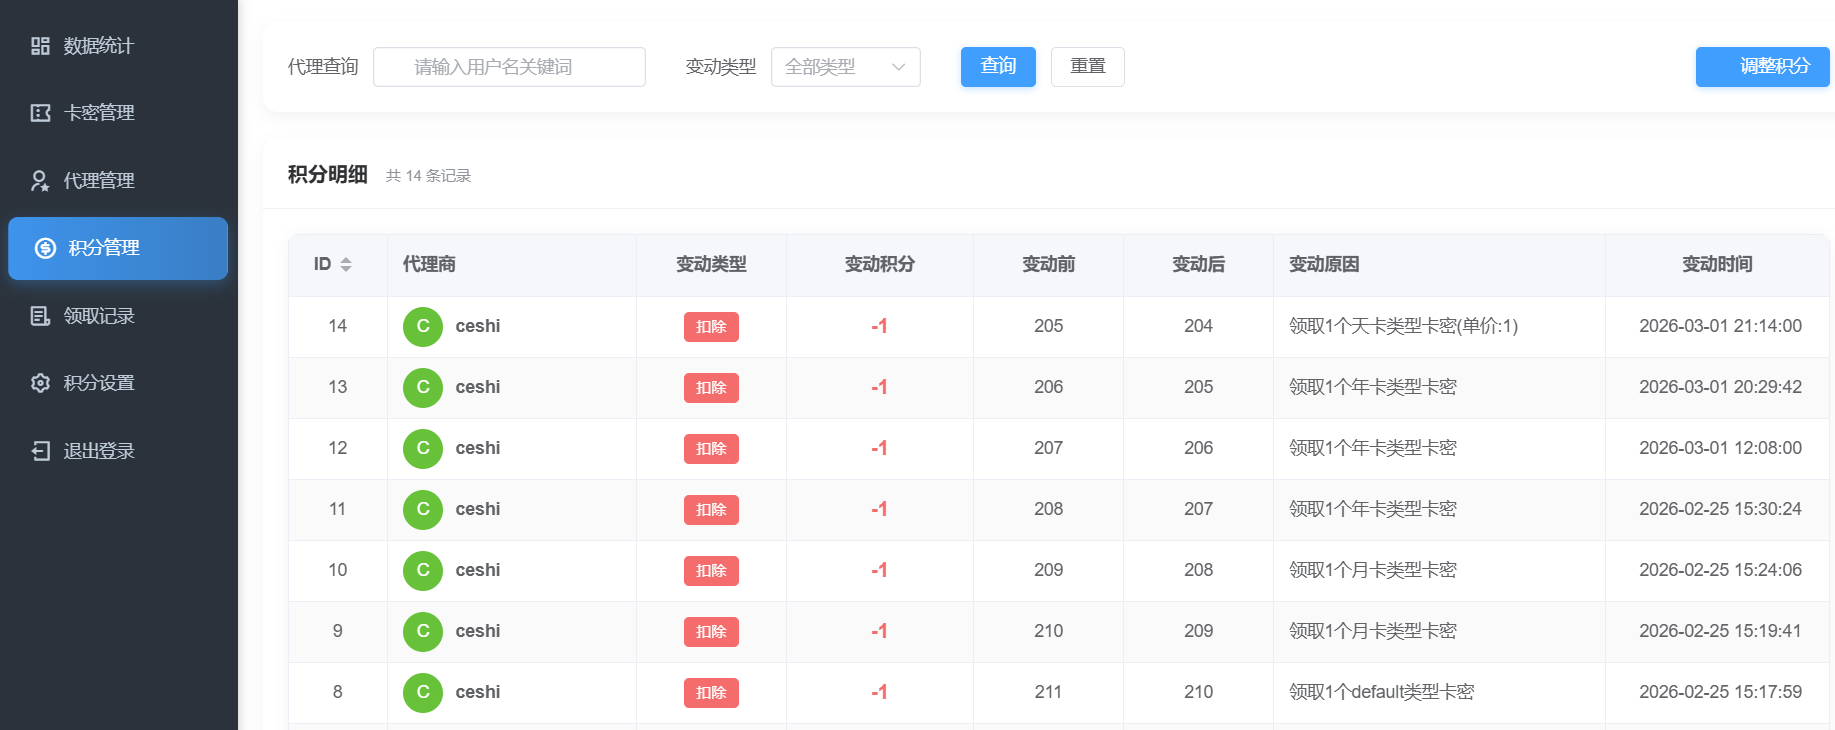Click the 卡密管理 ticket icon

point(40,113)
